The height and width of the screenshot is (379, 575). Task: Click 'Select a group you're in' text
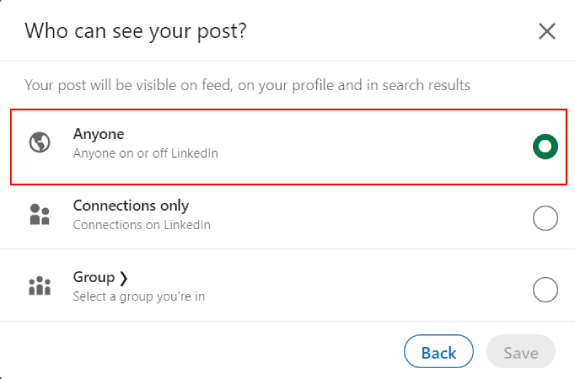139,296
